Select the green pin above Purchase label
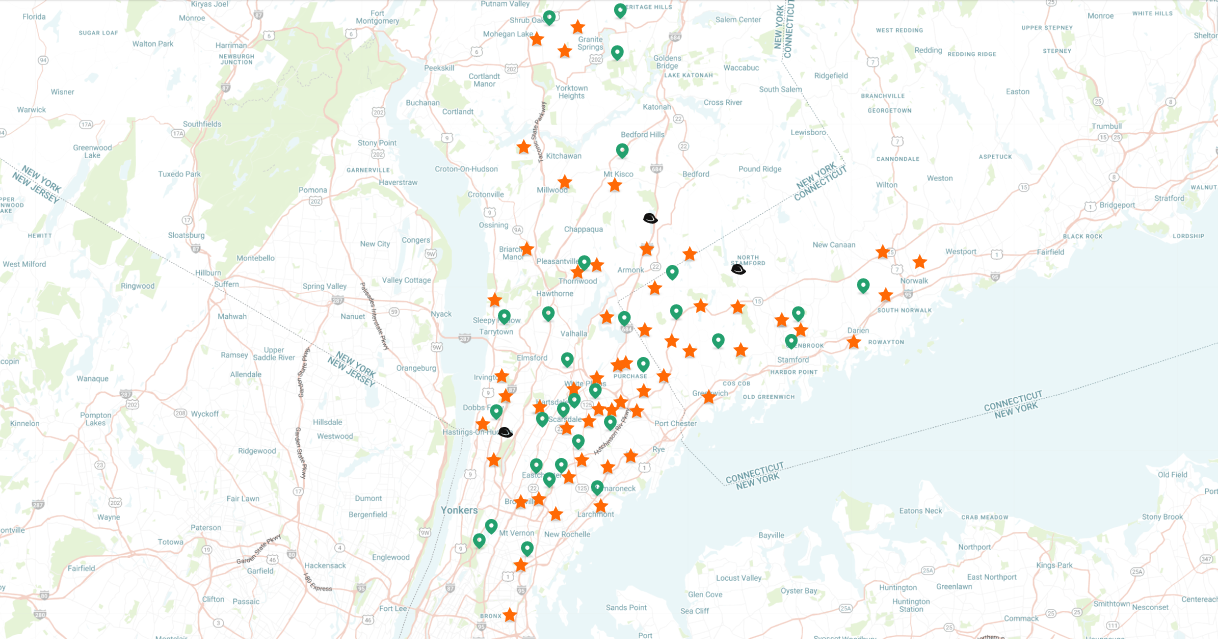1218x639 pixels. 643,365
